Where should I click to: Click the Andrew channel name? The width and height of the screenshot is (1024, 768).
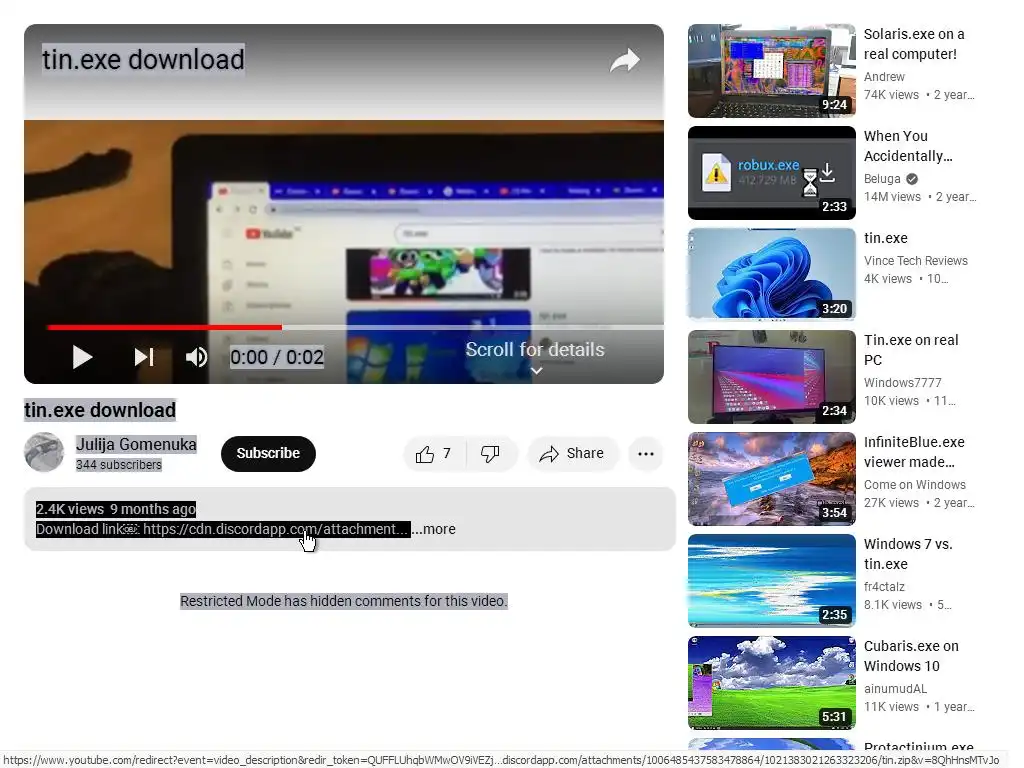pyautogui.click(x=884, y=76)
